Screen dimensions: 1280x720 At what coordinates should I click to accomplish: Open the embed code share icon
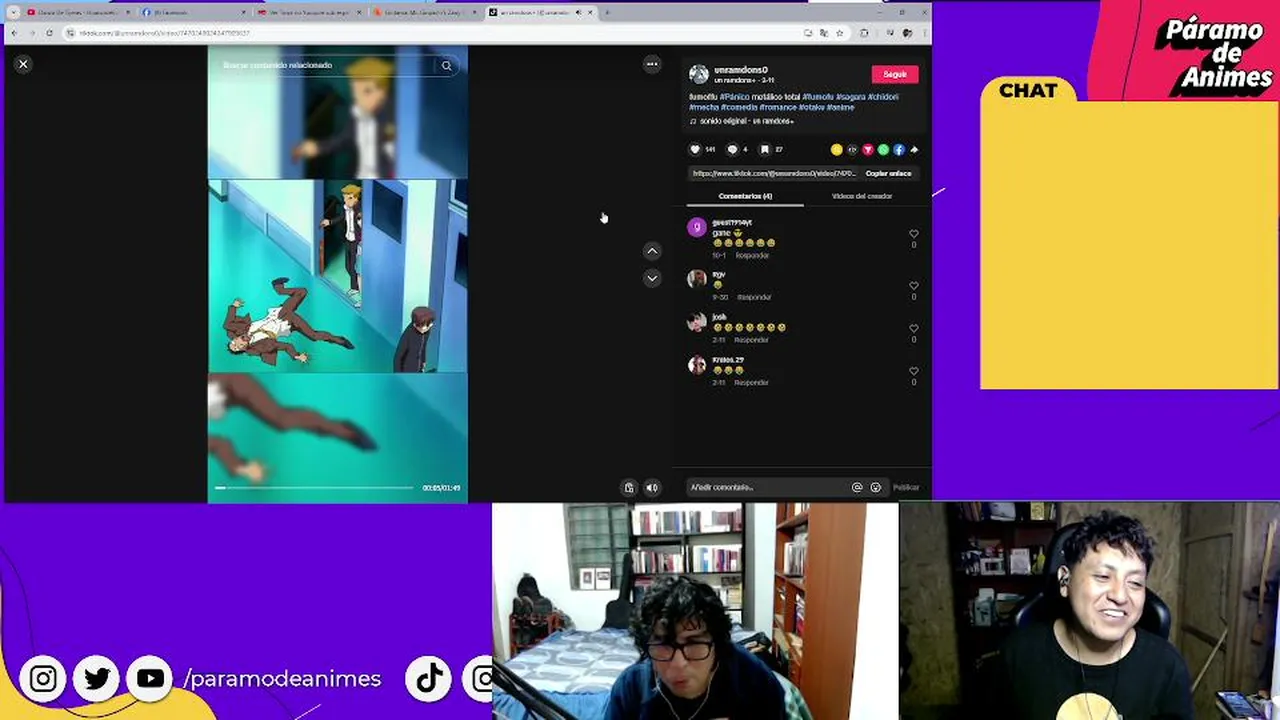[x=852, y=149]
